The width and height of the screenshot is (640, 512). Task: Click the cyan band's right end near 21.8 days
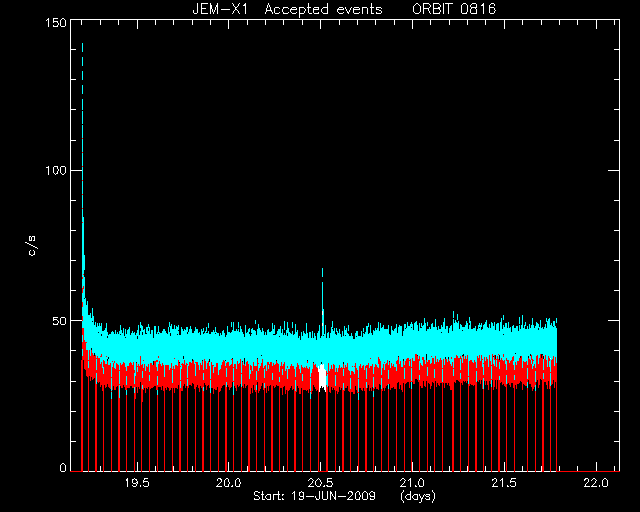click(x=553, y=339)
